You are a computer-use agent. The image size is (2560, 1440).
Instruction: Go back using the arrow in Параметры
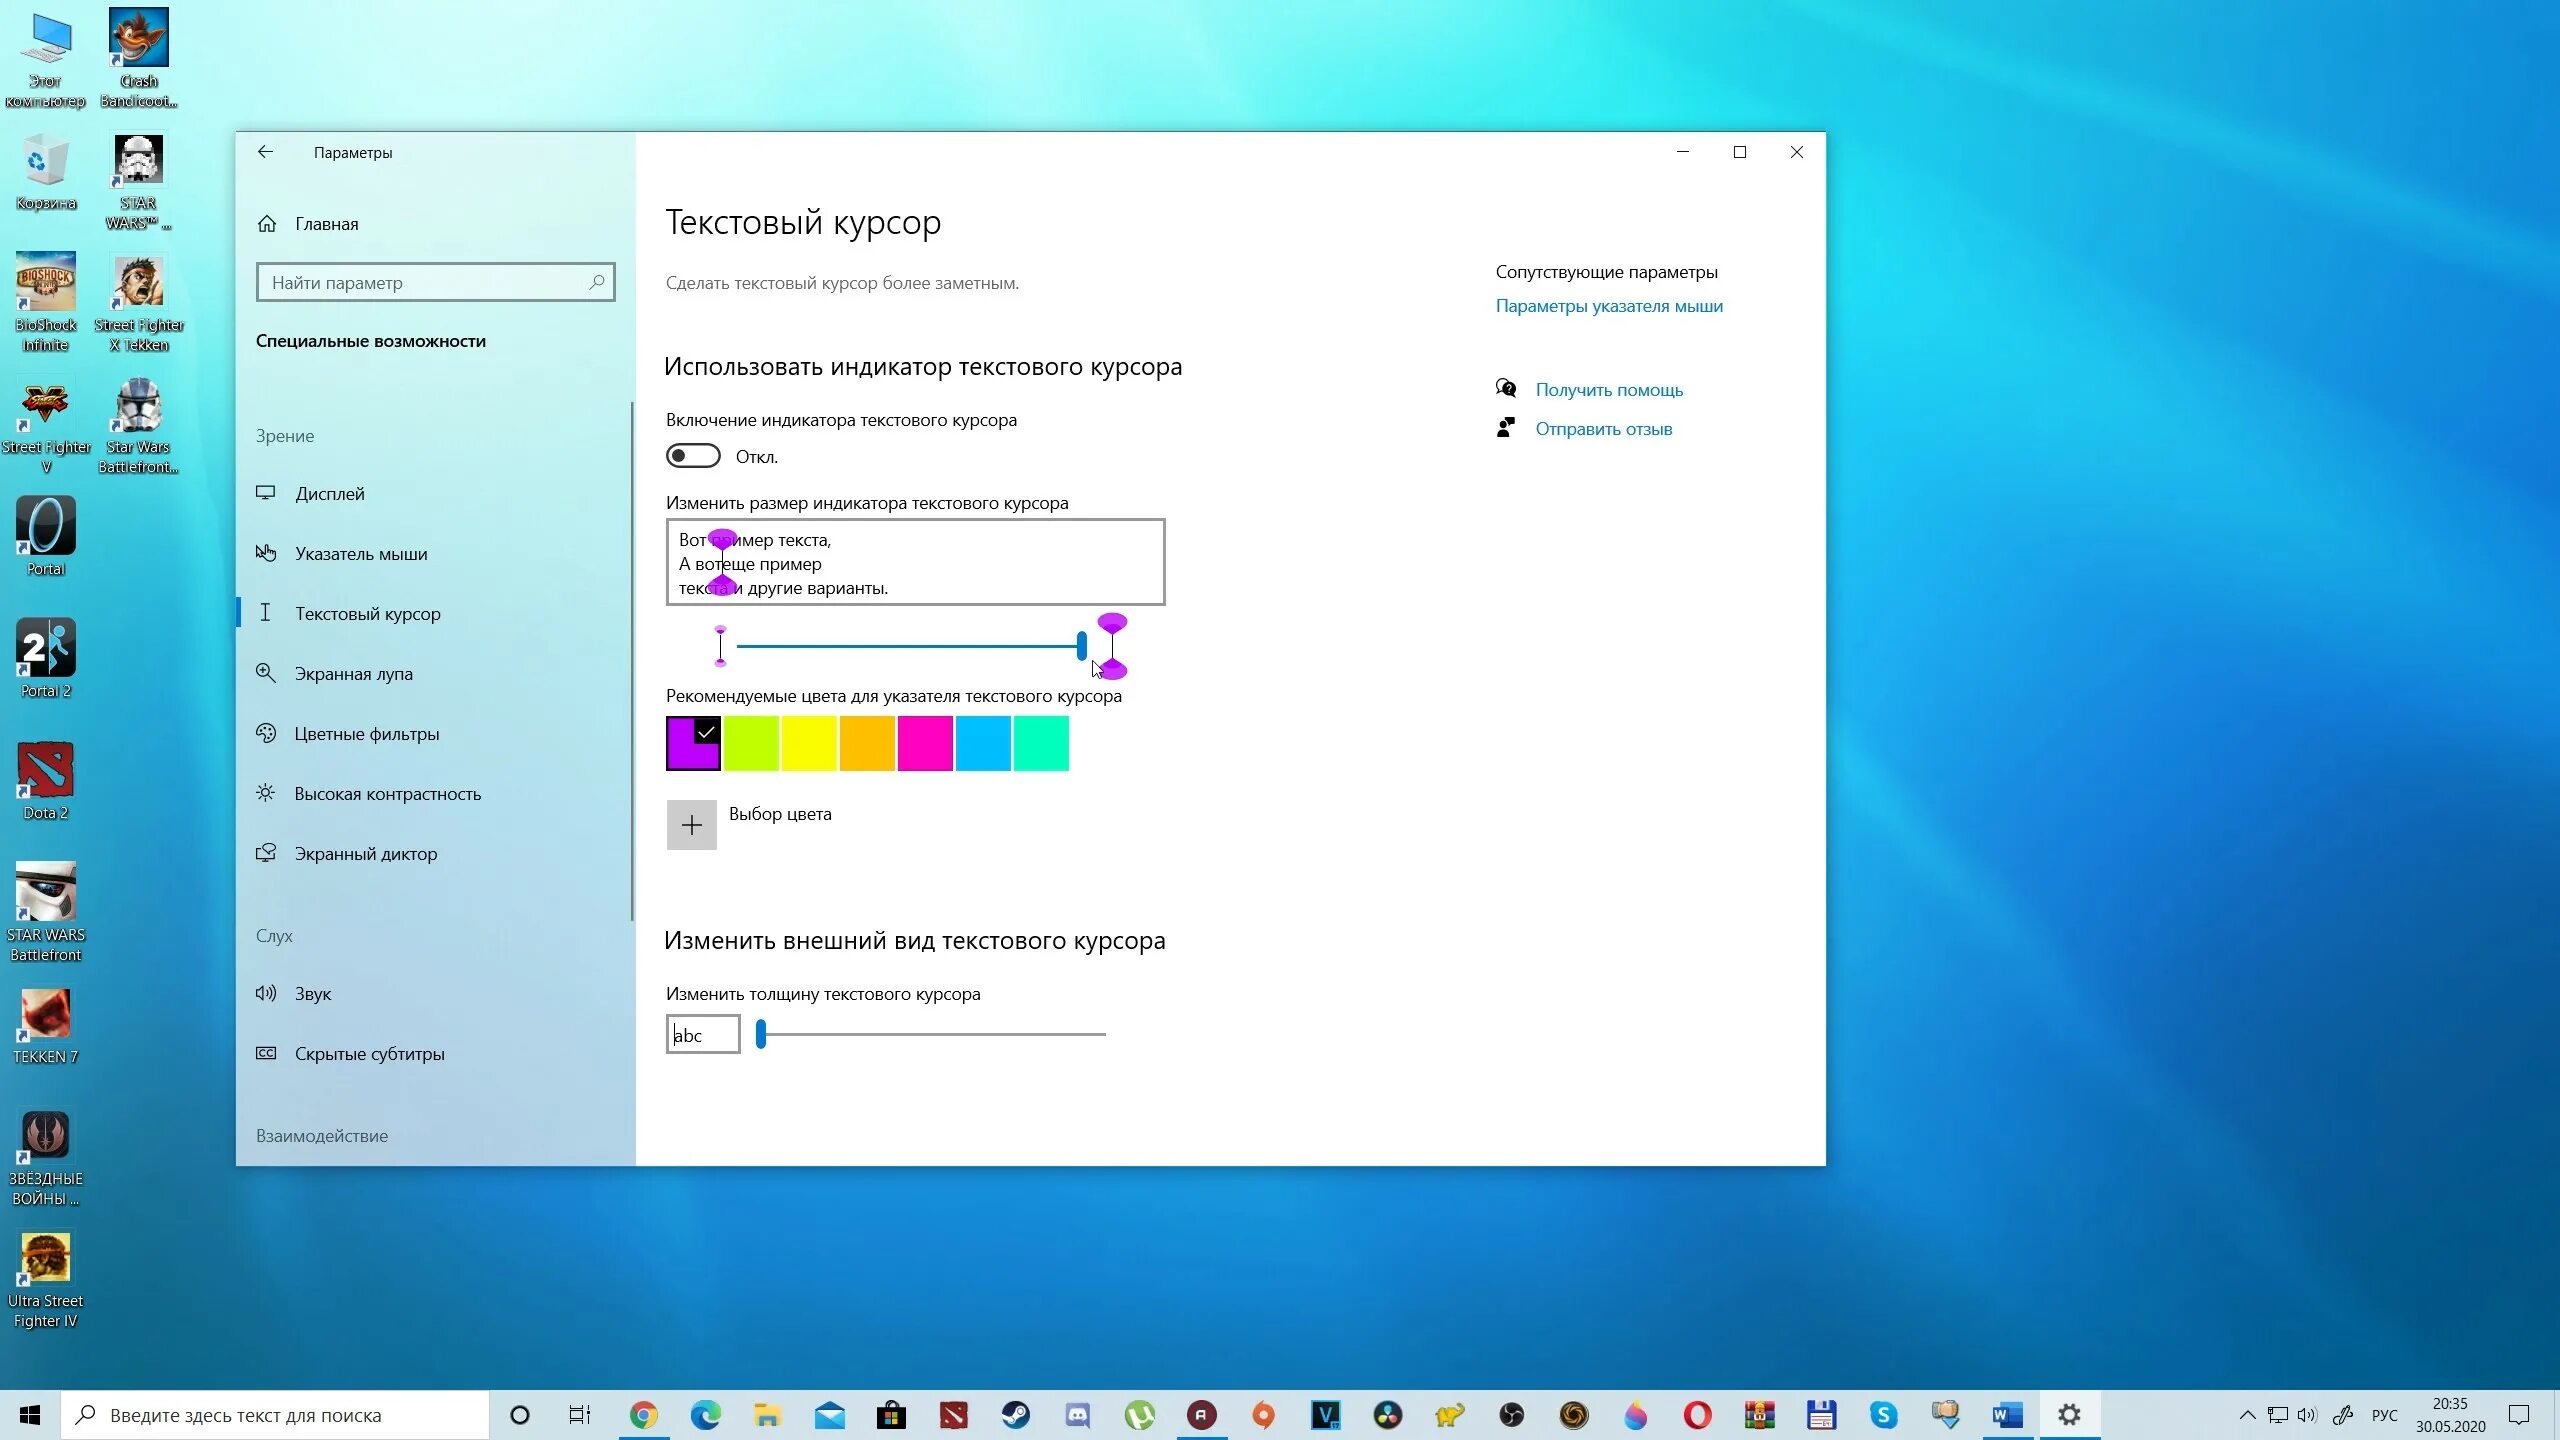[x=265, y=151]
